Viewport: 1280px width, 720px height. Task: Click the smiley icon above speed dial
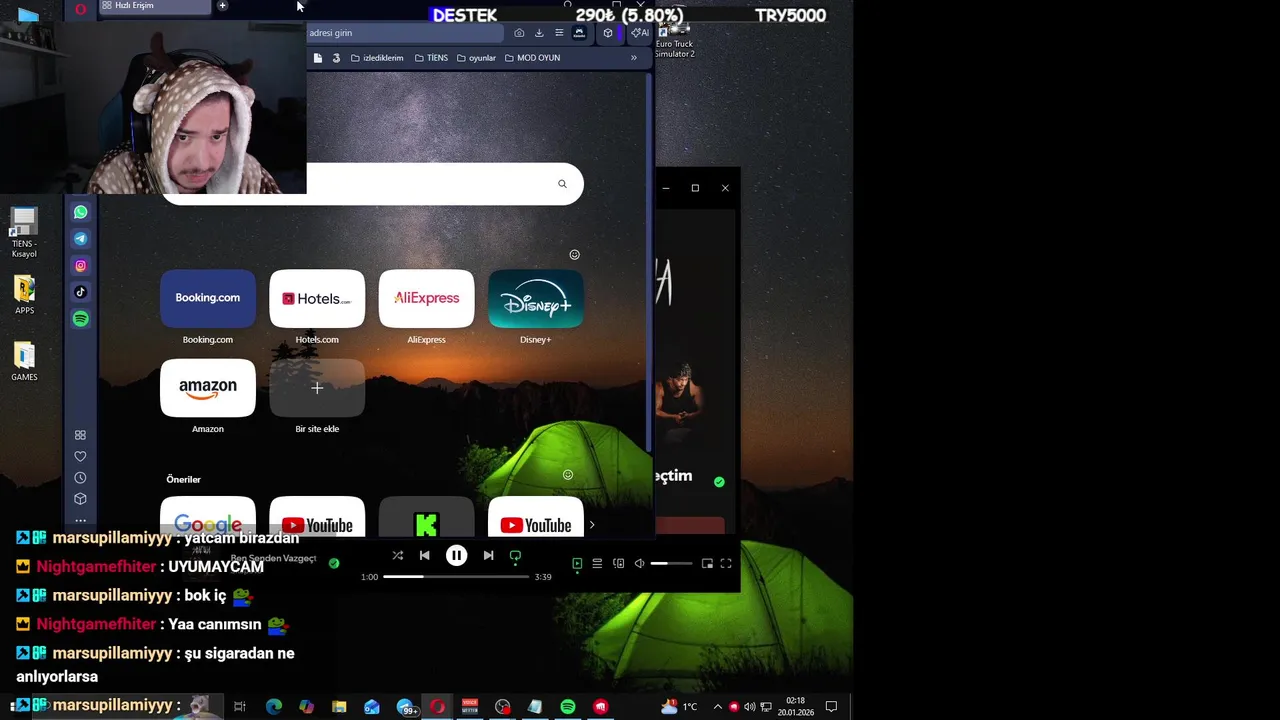[x=574, y=255]
